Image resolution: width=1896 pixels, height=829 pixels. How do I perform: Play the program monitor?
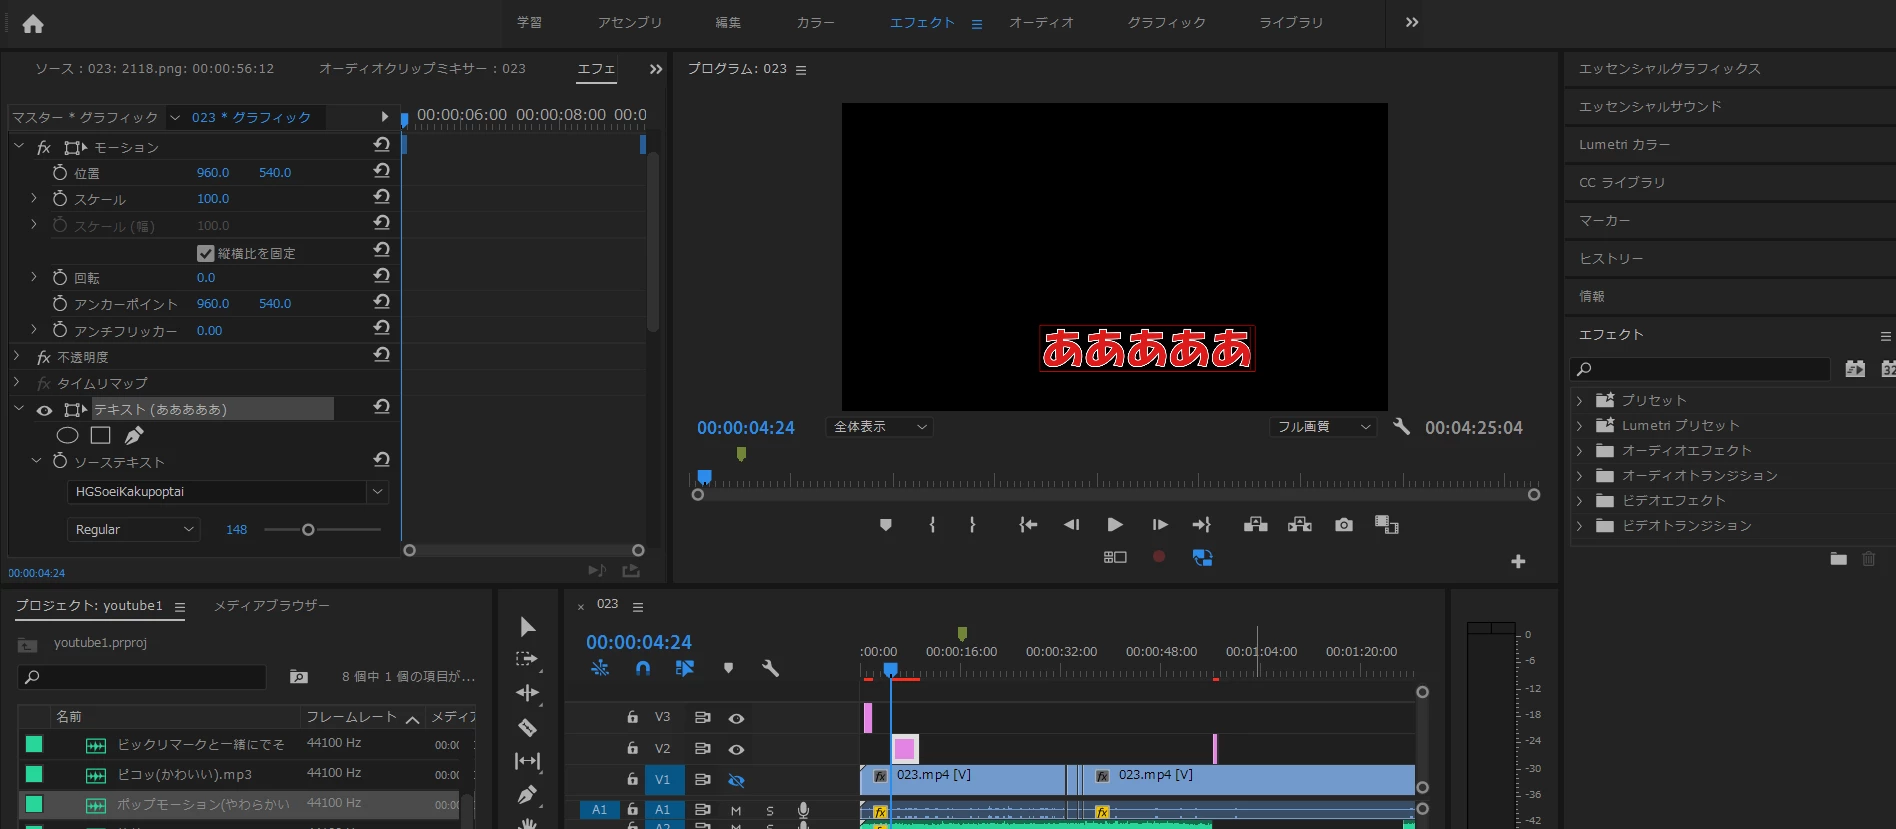(1115, 525)
